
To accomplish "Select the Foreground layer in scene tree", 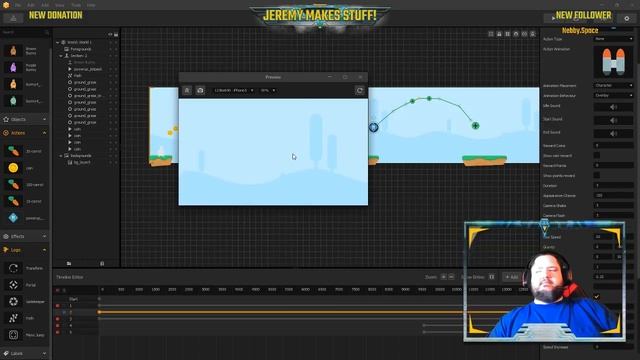I will coord(80,49).
